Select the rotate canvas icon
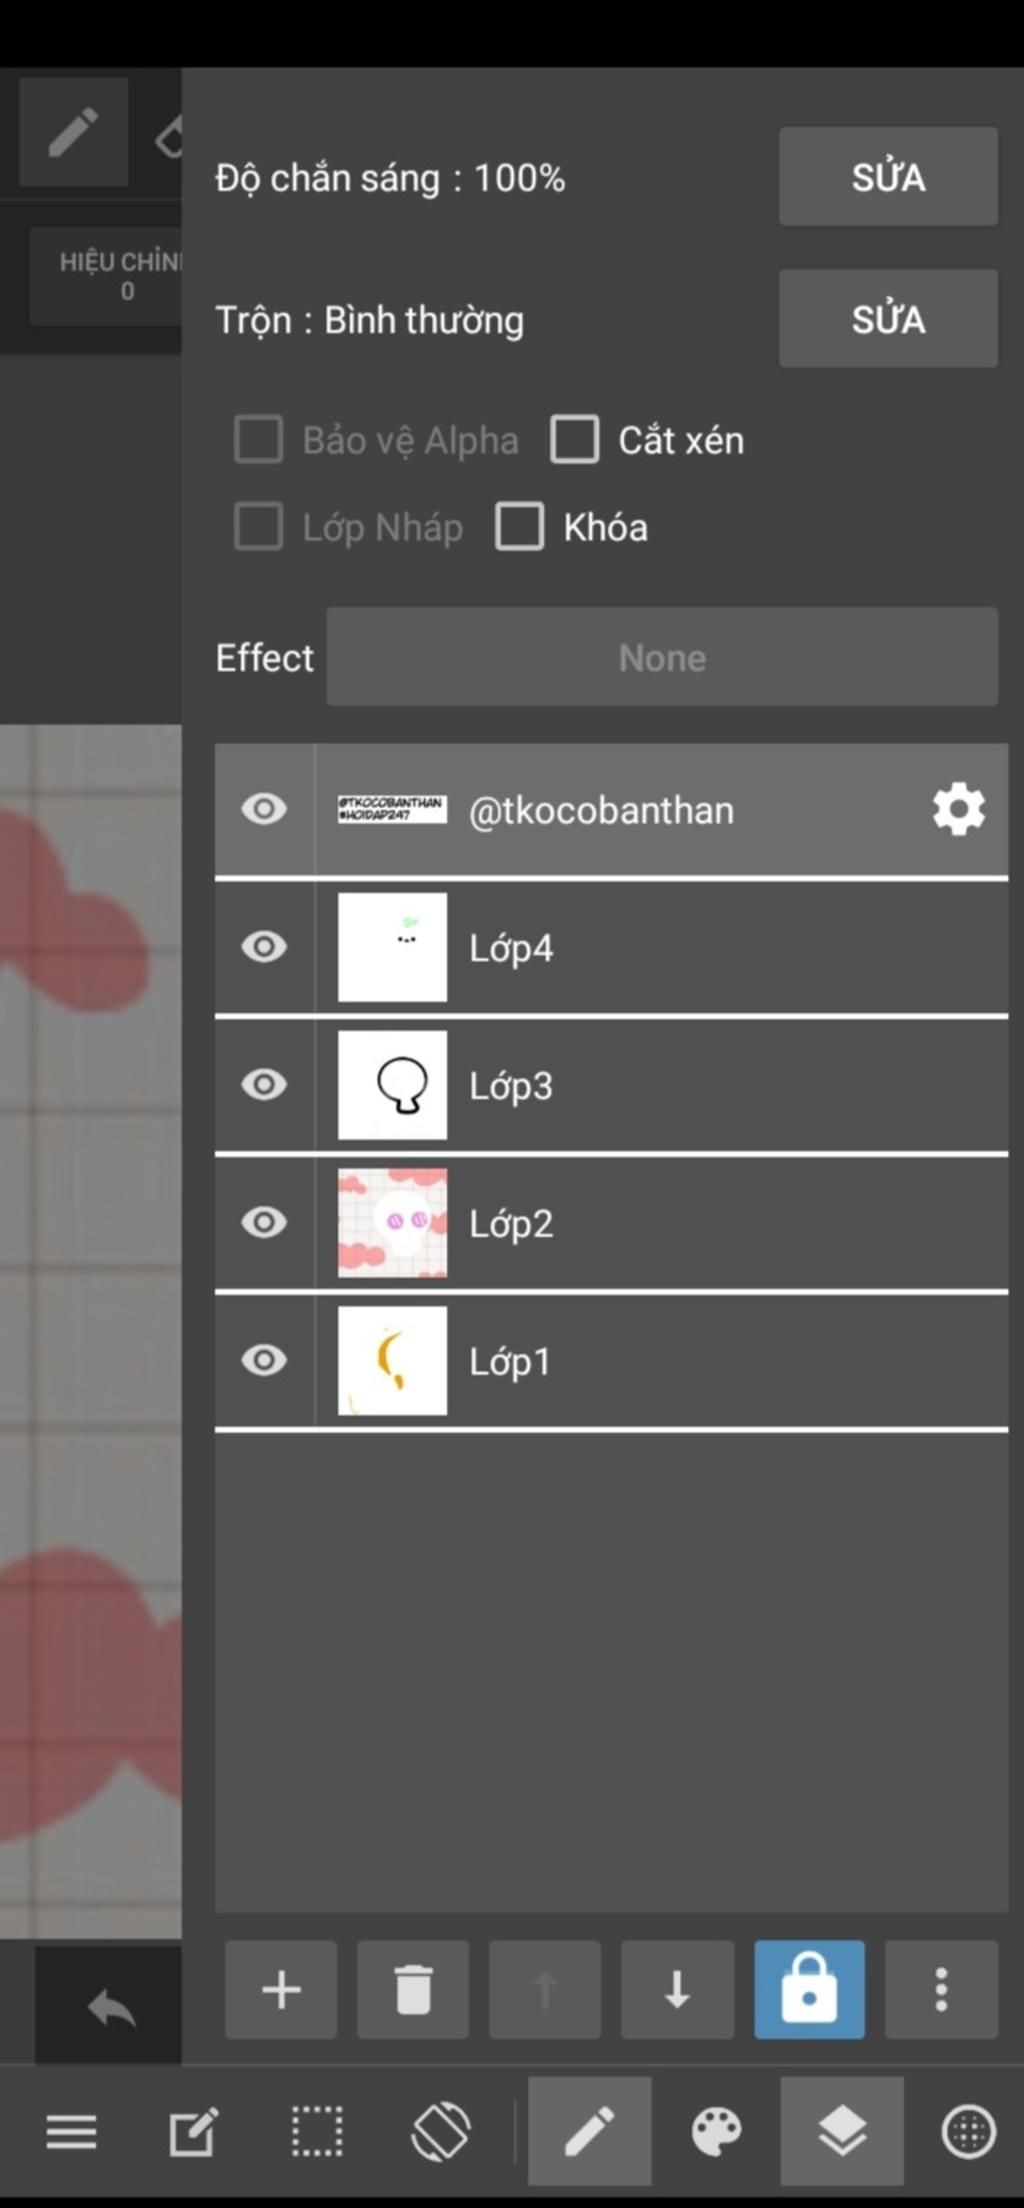The width and height of the screenshot is (1024, 2208). [x=441, y=2131]
